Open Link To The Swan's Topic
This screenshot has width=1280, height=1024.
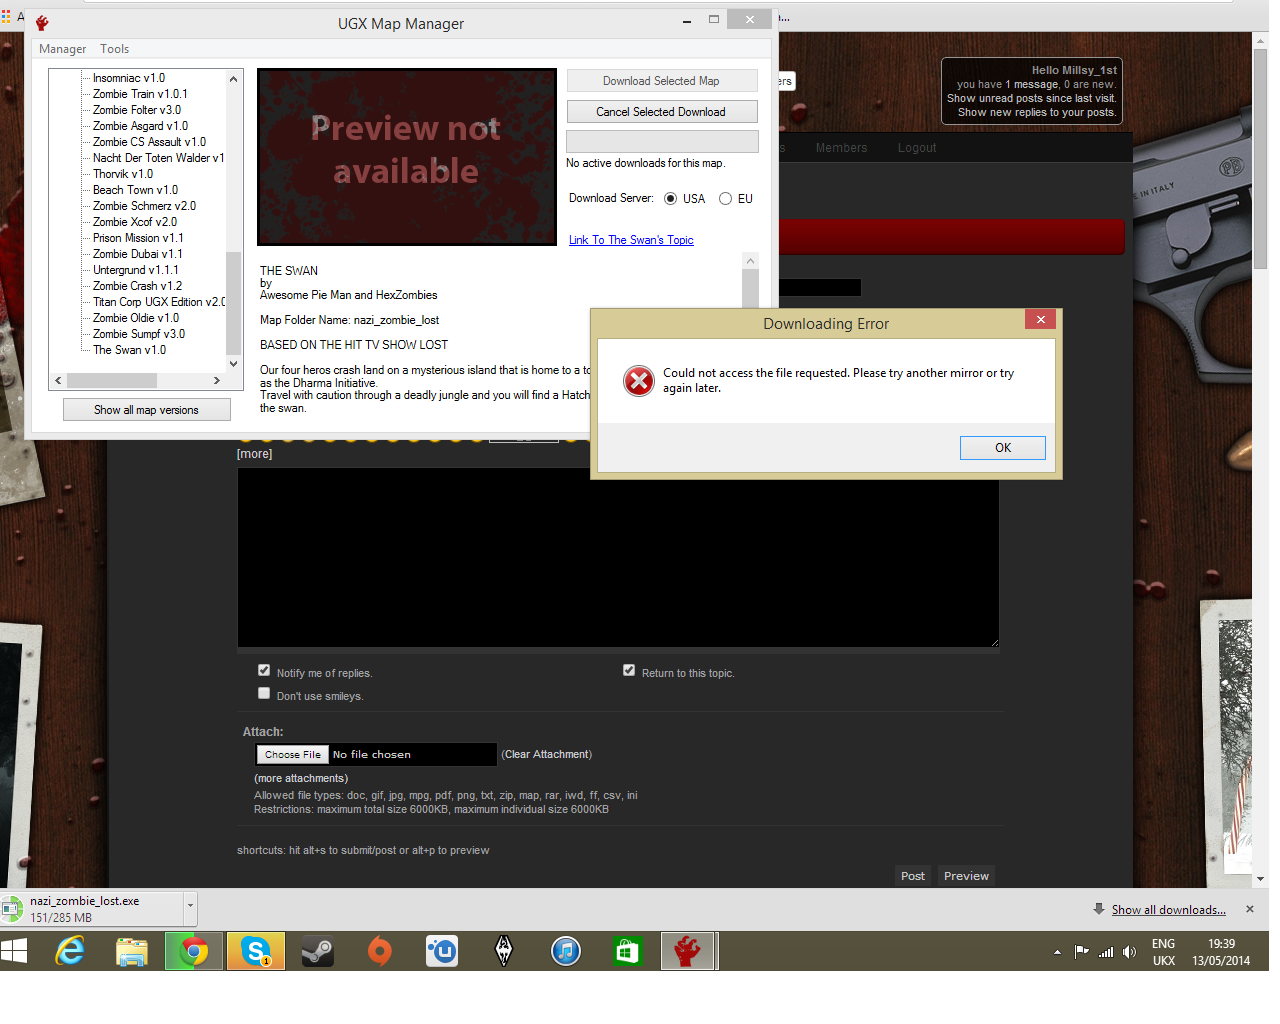point(631,240)
